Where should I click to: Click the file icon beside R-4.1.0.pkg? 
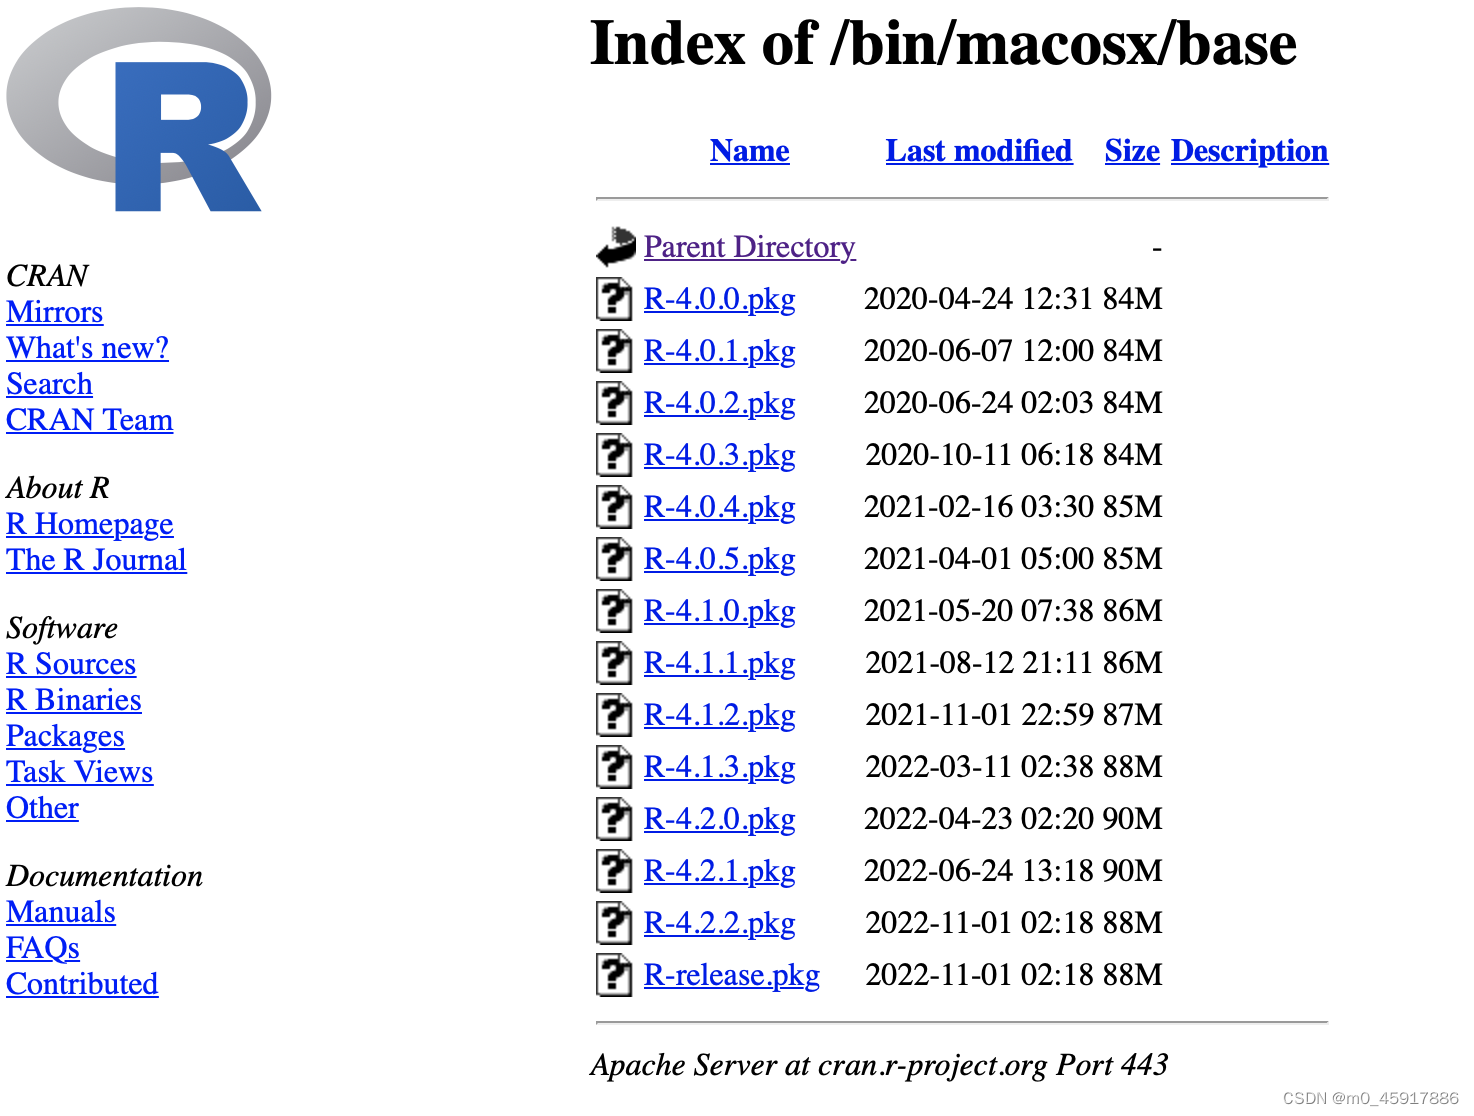(614, 610)
